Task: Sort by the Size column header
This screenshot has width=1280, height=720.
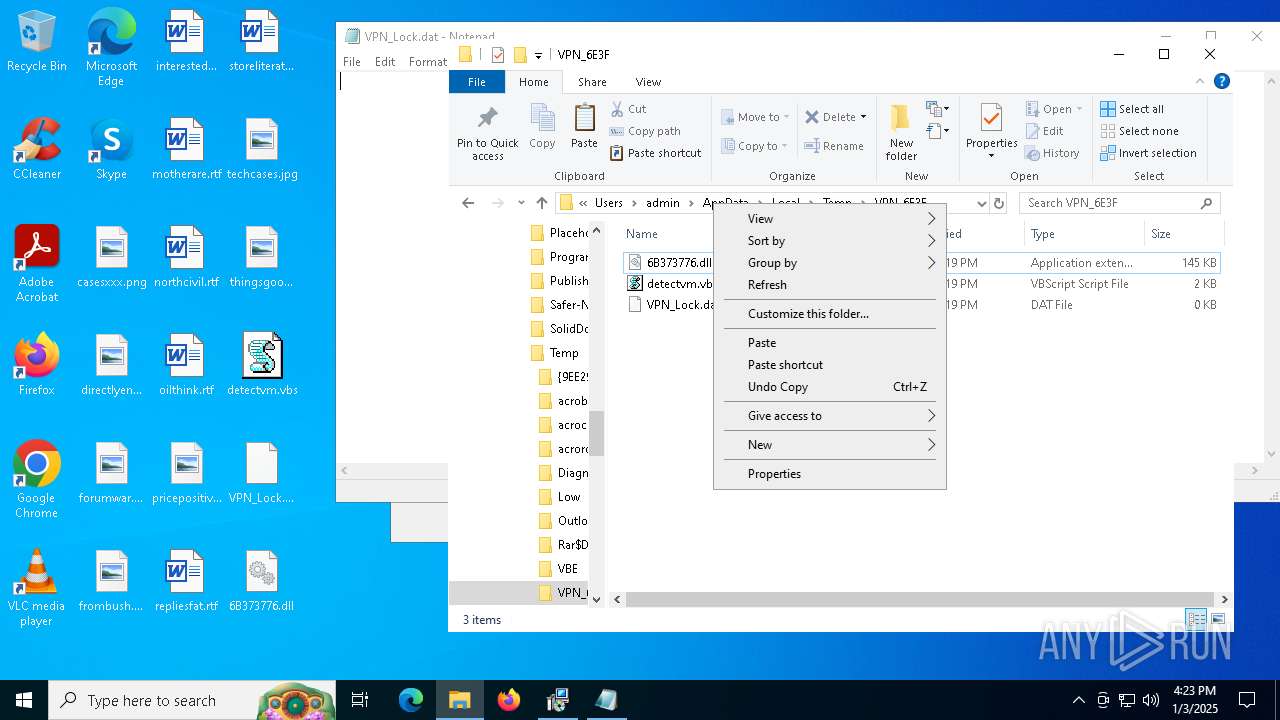Action: [x=1184, y=234]
